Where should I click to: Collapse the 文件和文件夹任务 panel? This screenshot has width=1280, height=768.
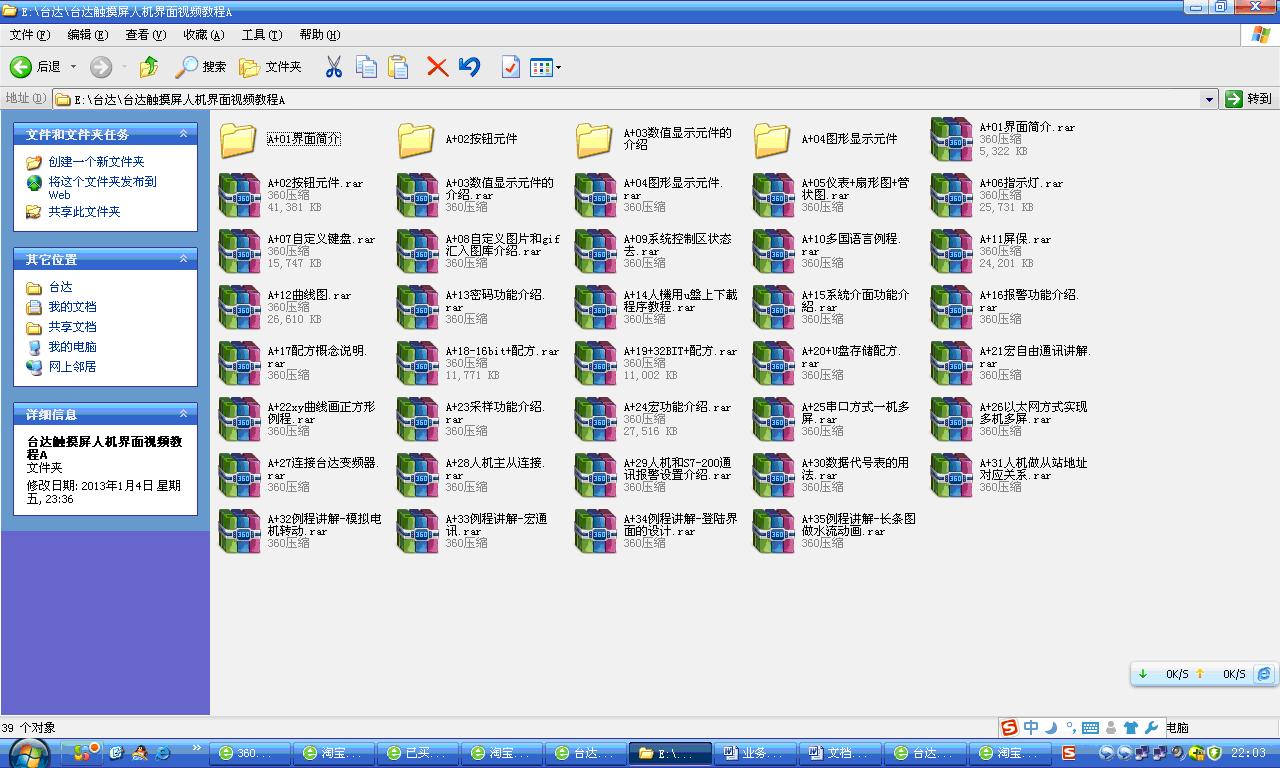point(183,134)
